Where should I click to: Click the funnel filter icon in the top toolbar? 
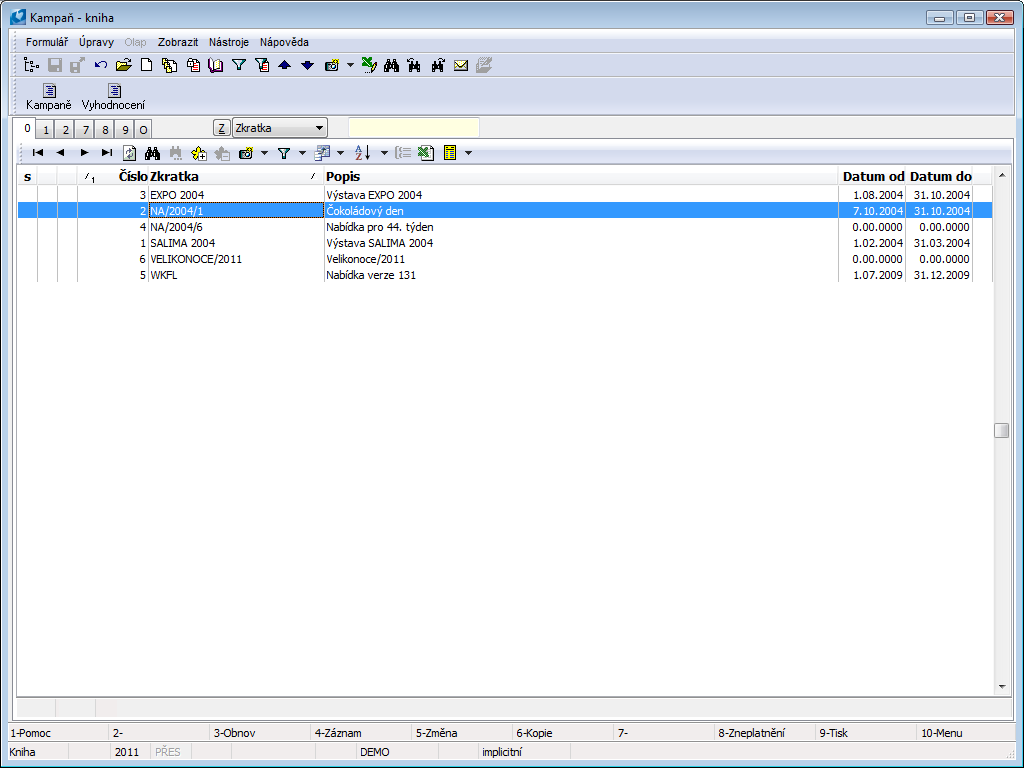[239, 66]
